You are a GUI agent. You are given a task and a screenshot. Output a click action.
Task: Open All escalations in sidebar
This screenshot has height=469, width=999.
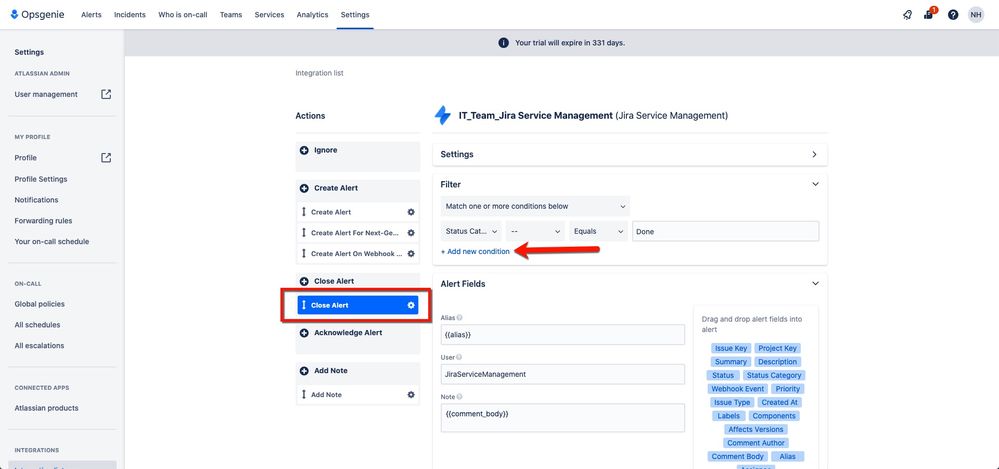[x=39, y=346]
